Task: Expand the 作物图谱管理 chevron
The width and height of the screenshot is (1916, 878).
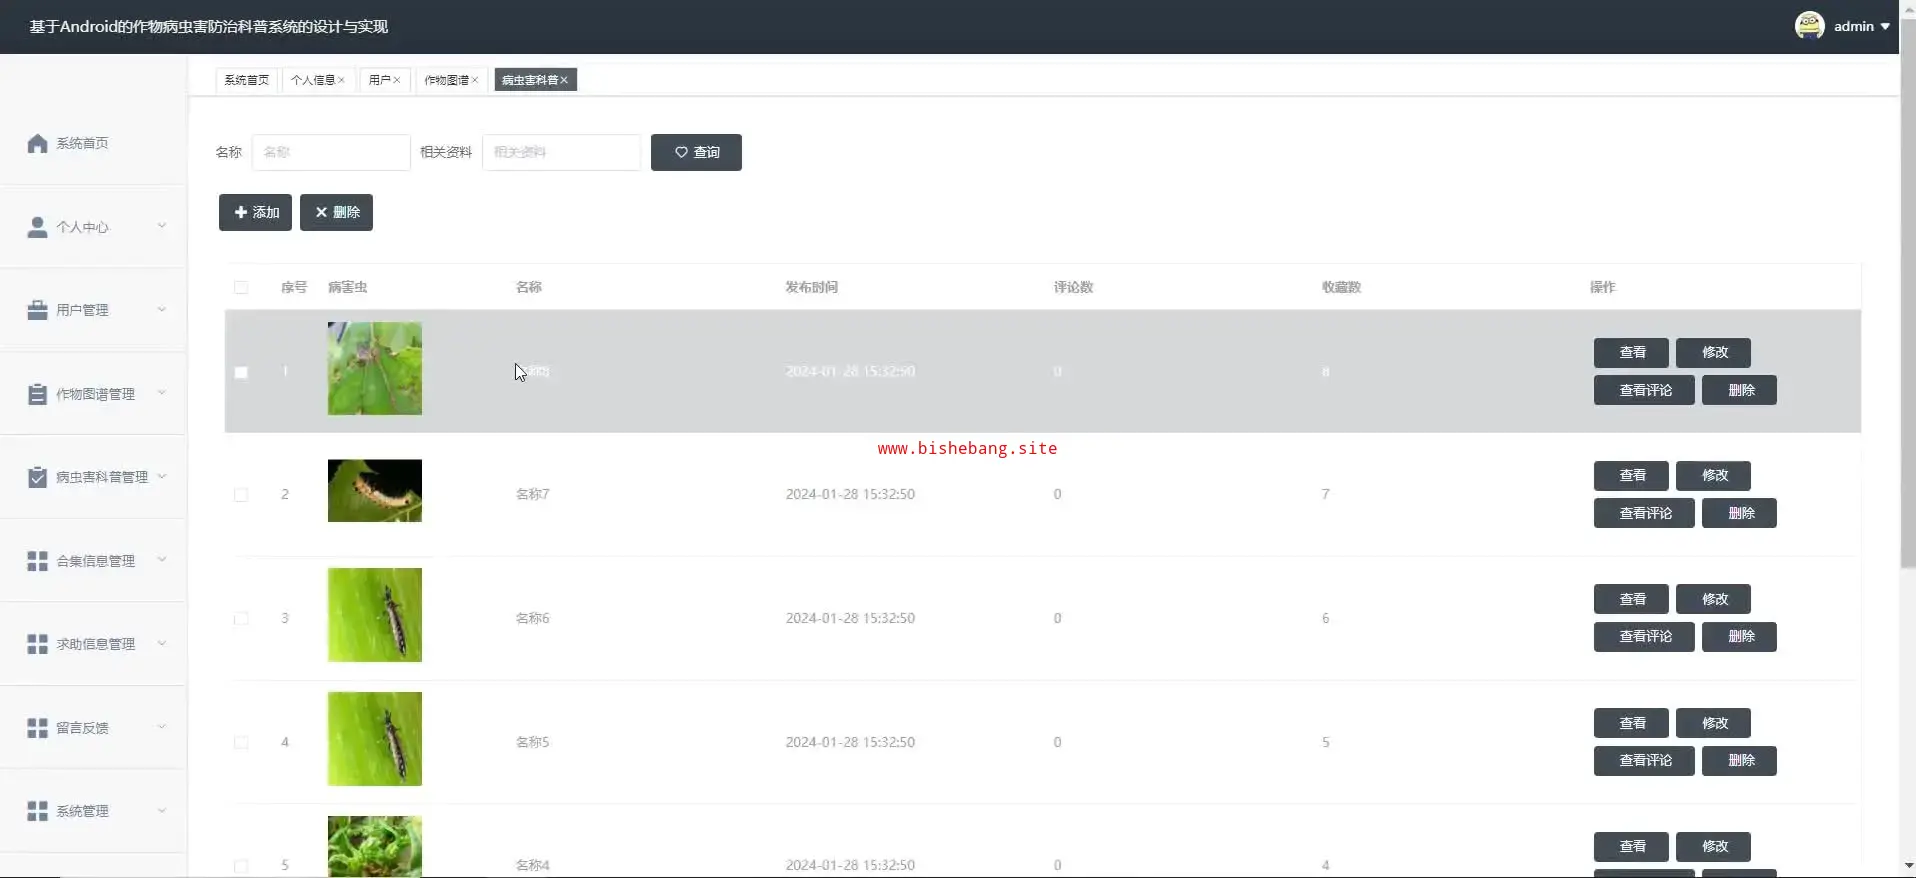Action: (x=162, y=393)
